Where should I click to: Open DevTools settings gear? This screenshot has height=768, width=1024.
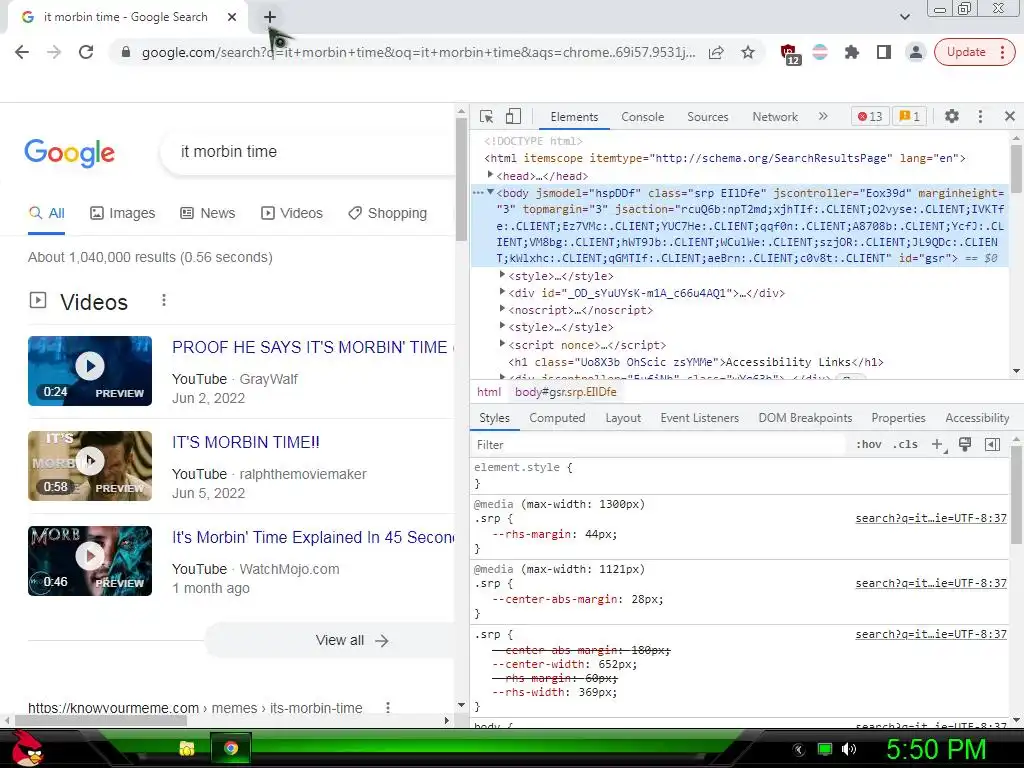pyautogui.click(x=952, y=116)
